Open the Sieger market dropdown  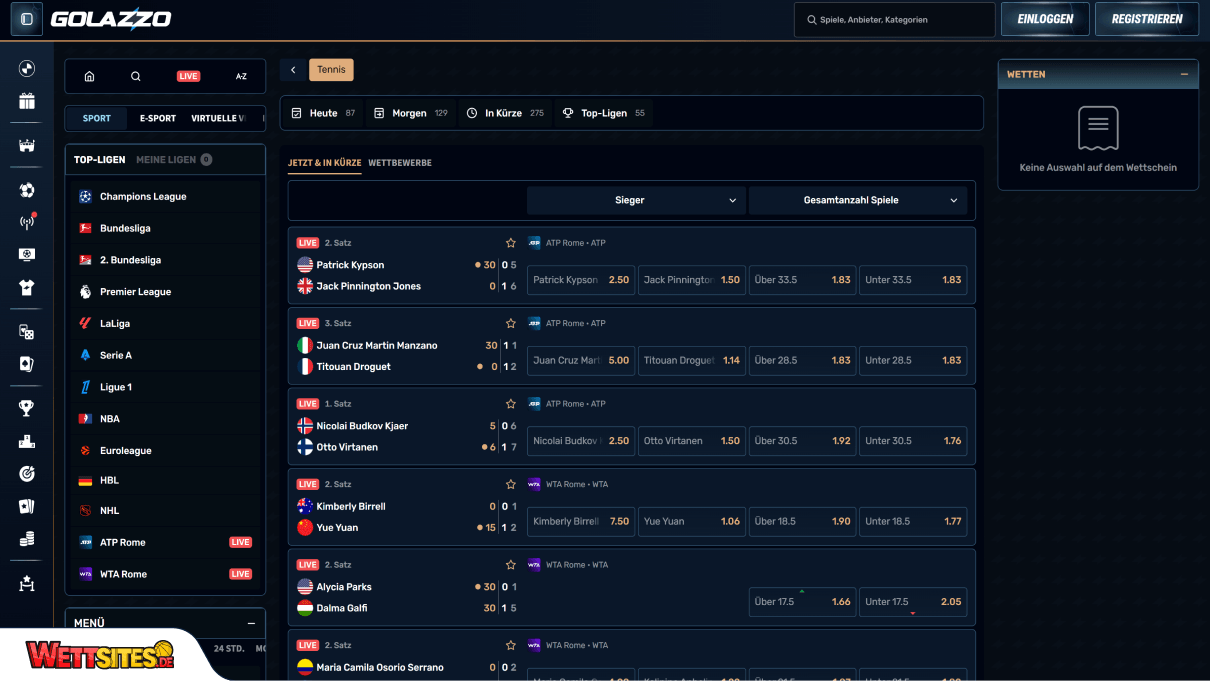(636, 200)
